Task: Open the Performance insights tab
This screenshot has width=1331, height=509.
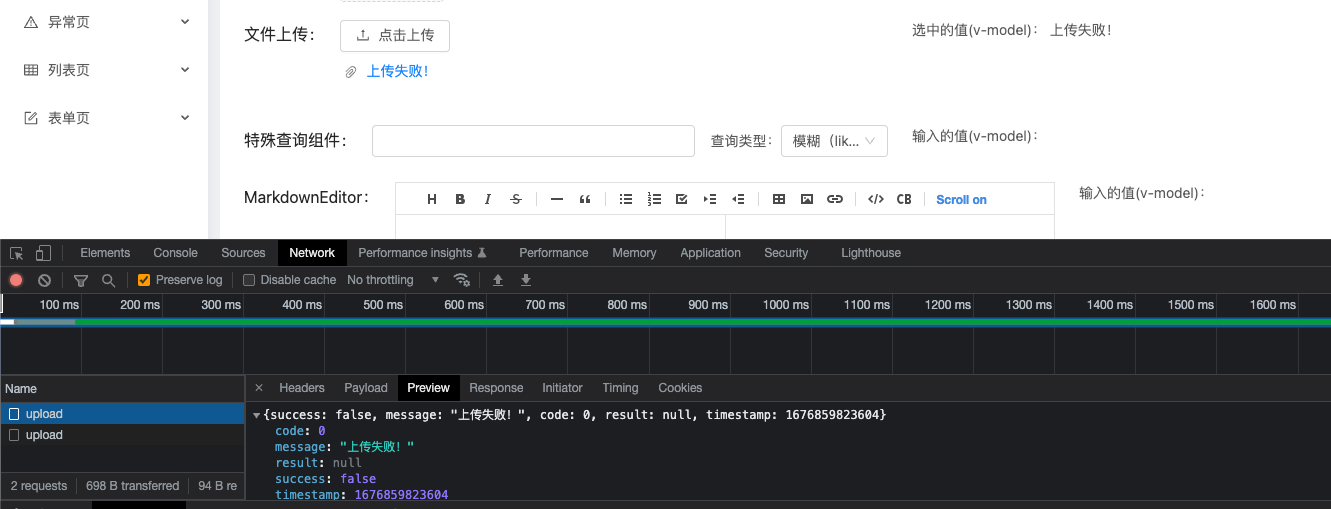Action: pos(422,253)
